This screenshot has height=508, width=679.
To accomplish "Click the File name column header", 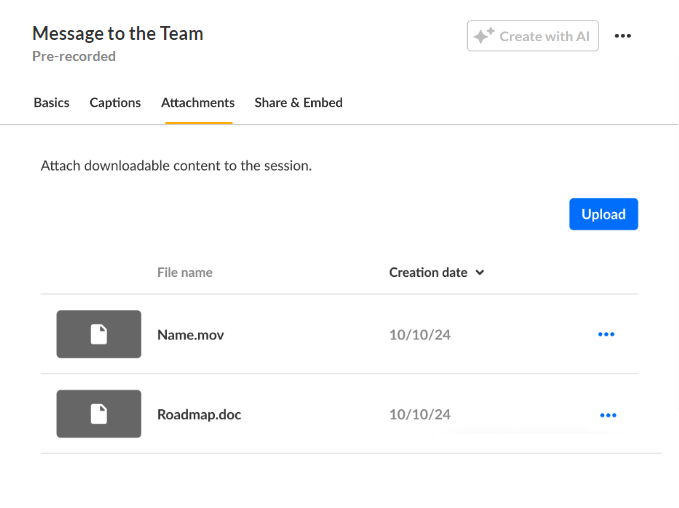I will (185, 272).
